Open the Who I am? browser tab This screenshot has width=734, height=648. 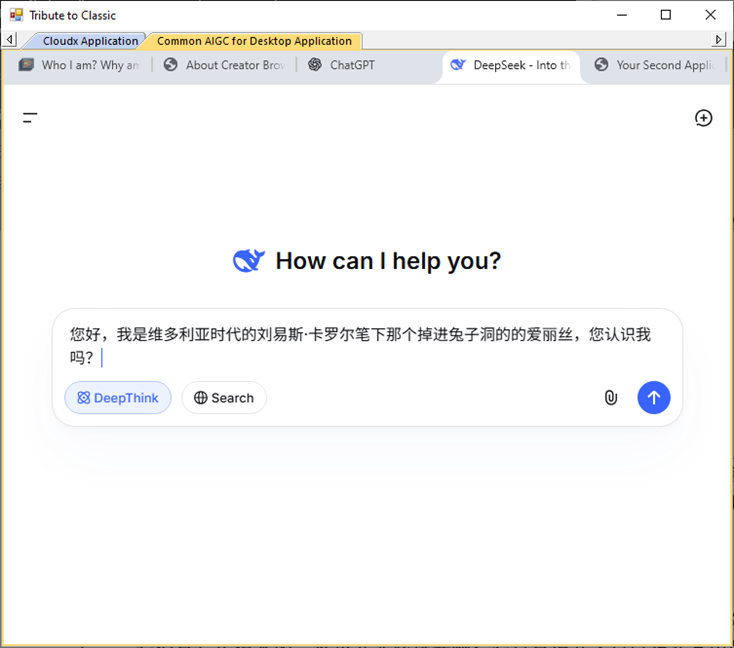pos(79,65)
